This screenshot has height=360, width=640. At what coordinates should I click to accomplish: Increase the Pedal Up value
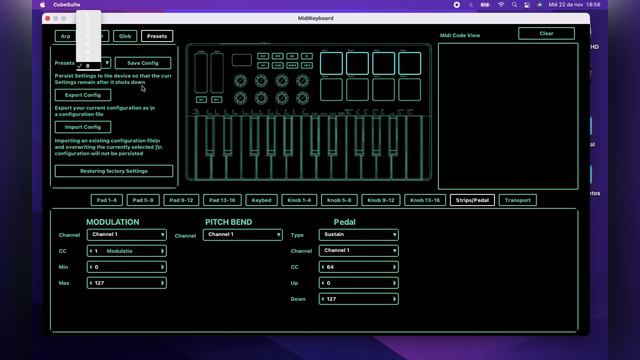[x=394, y=283]
